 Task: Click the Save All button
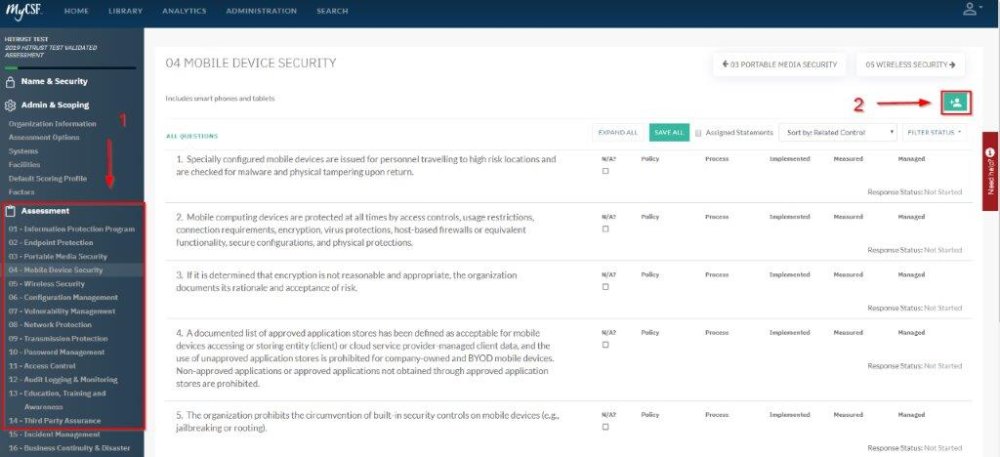668,132
